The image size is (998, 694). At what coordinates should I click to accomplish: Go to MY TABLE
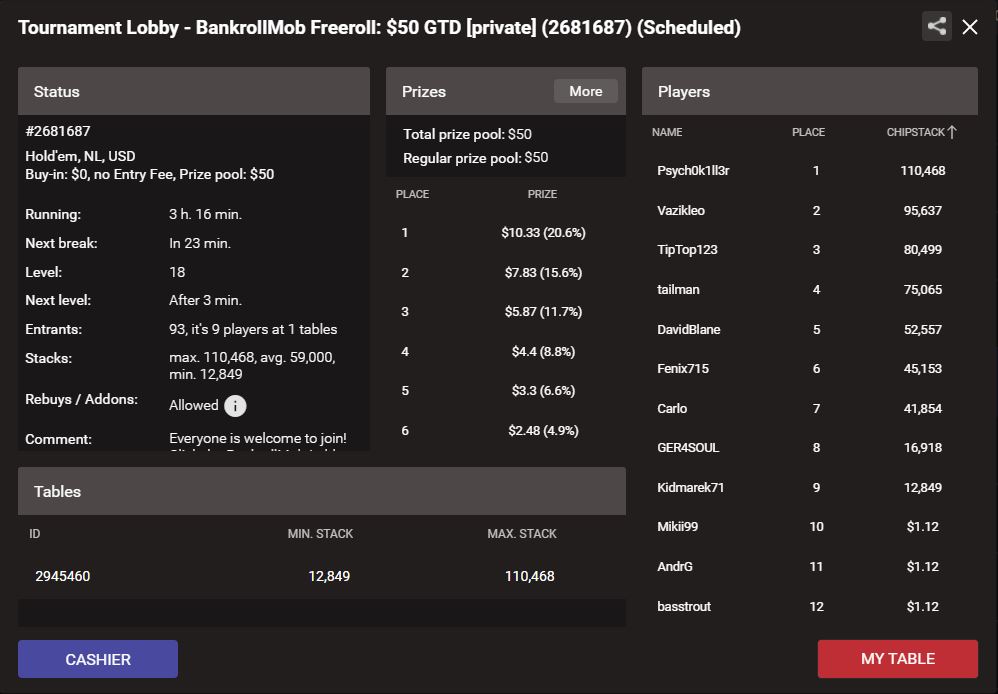click(x=897, y=659)
